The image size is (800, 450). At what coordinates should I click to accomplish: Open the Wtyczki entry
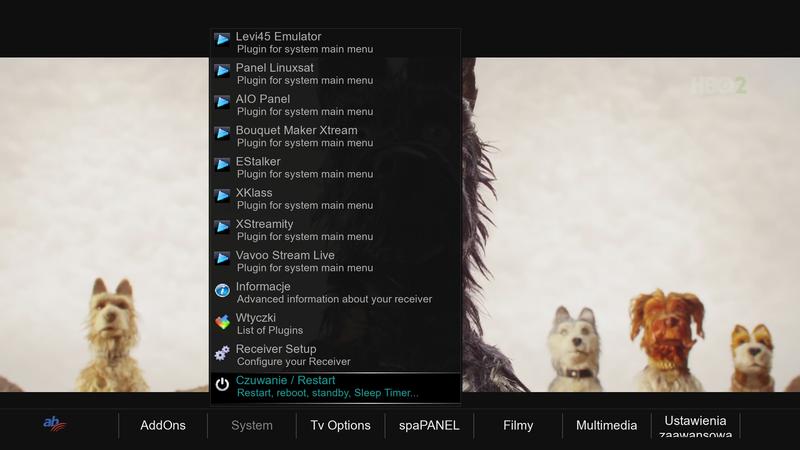335,324
